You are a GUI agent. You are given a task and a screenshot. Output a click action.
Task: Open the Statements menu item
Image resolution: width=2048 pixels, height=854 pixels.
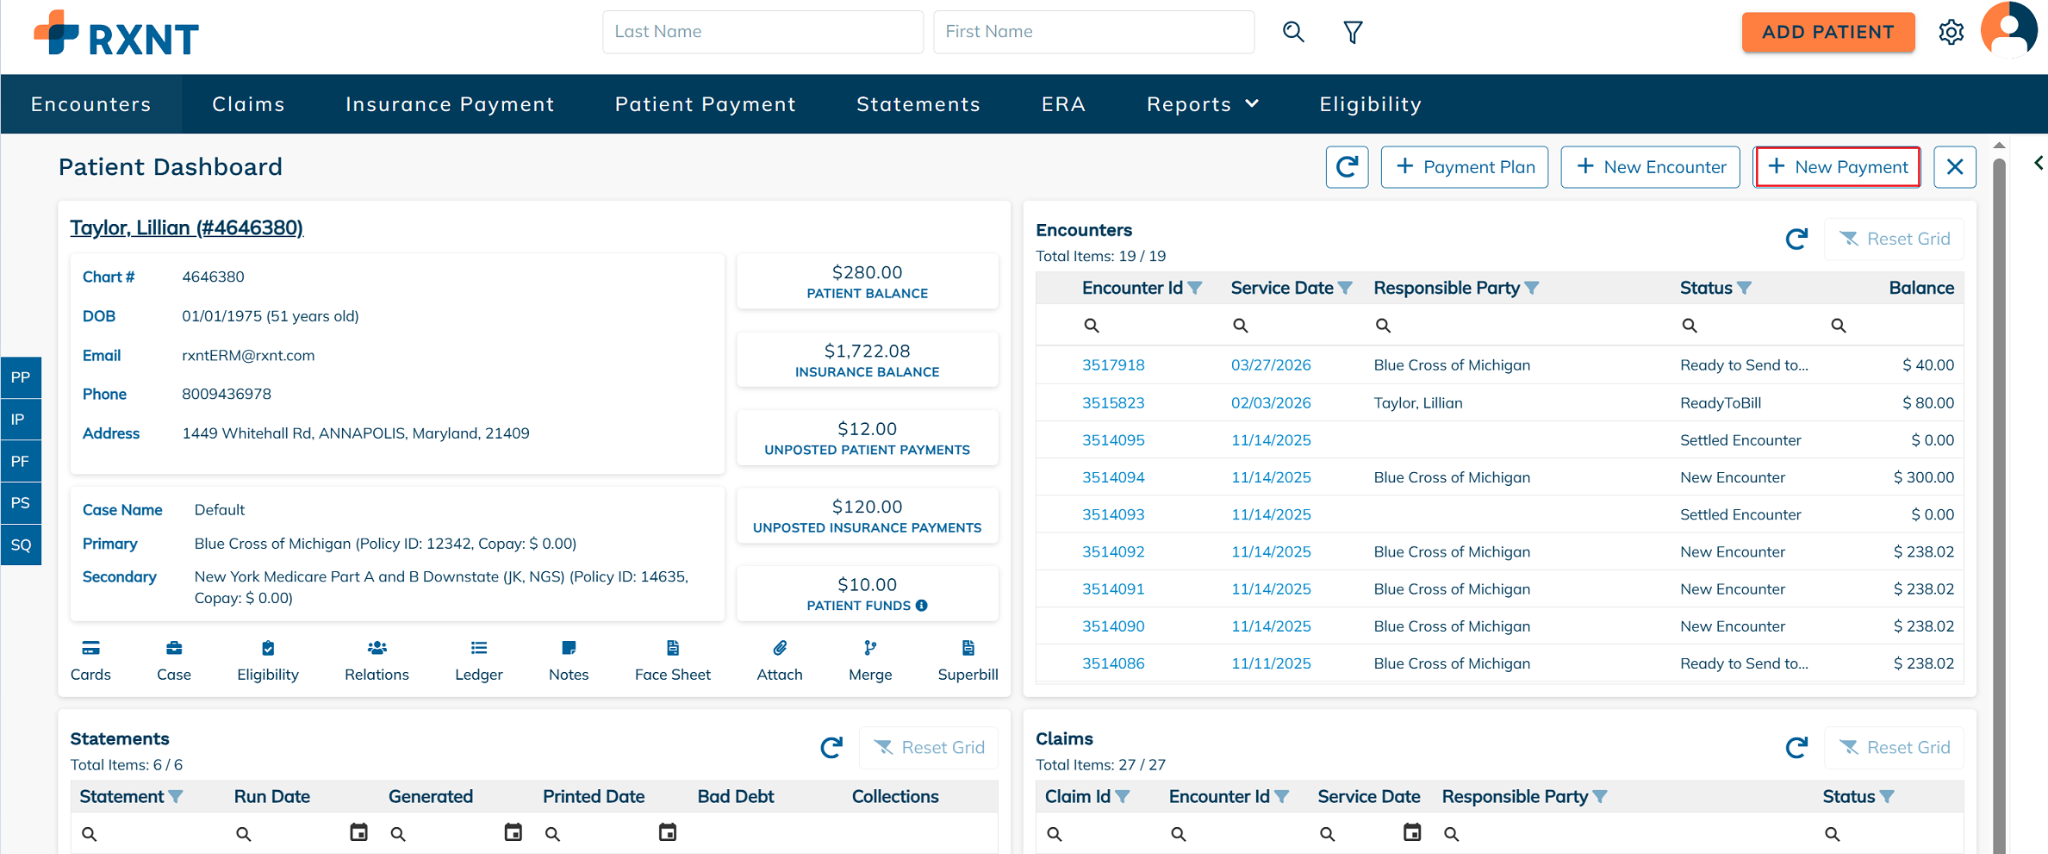[x=918, y=104]
